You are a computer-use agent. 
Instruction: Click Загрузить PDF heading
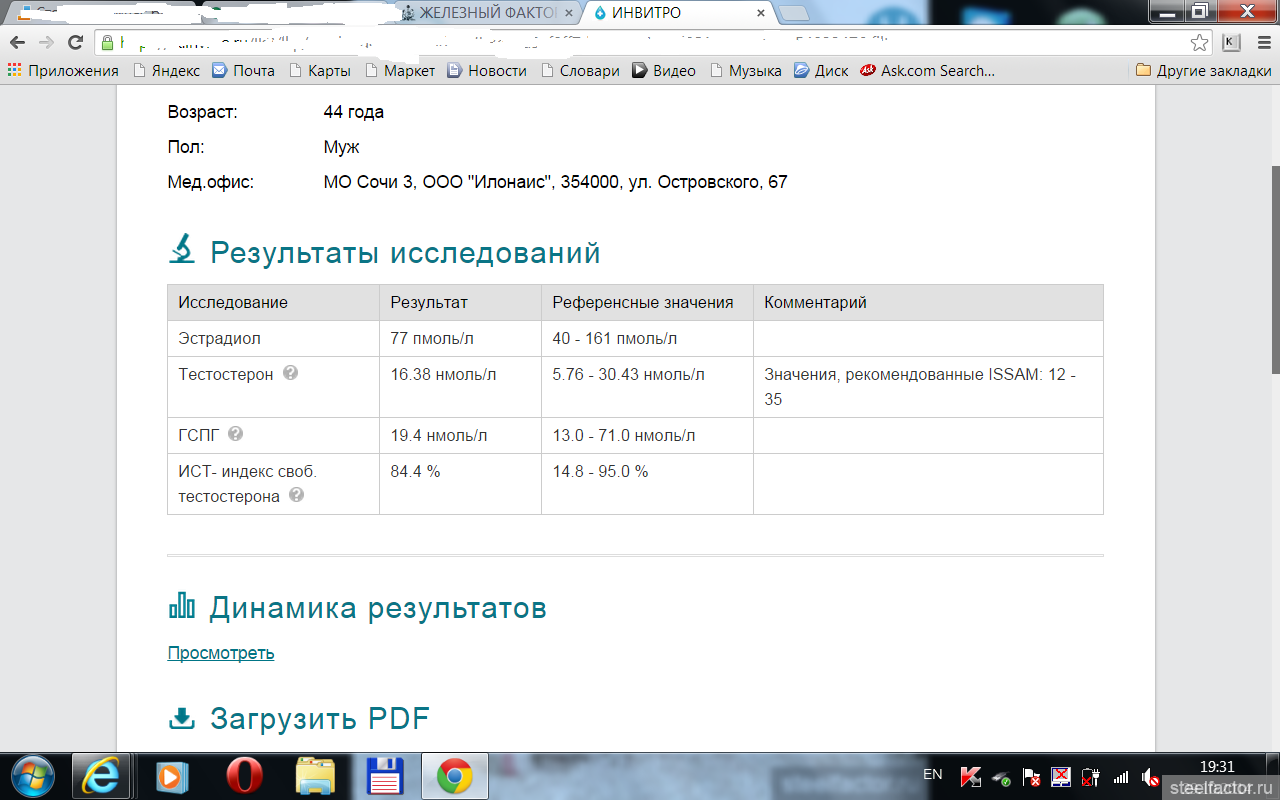click(x=319, y=718)
